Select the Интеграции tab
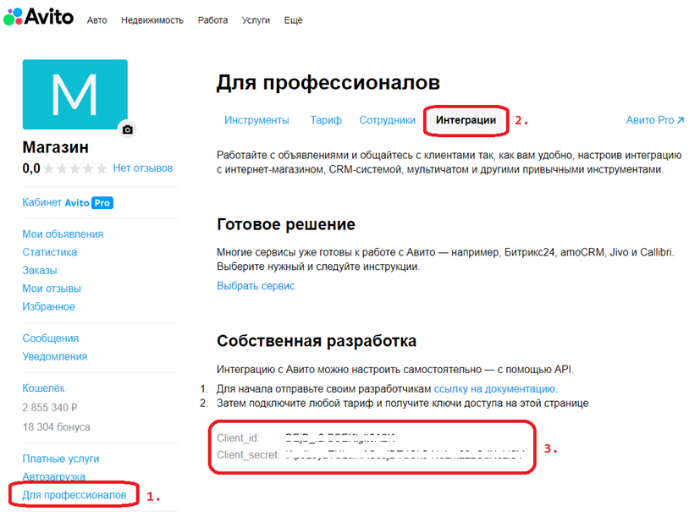The width and height of the screenshot is (700, 519). (465, 120)
